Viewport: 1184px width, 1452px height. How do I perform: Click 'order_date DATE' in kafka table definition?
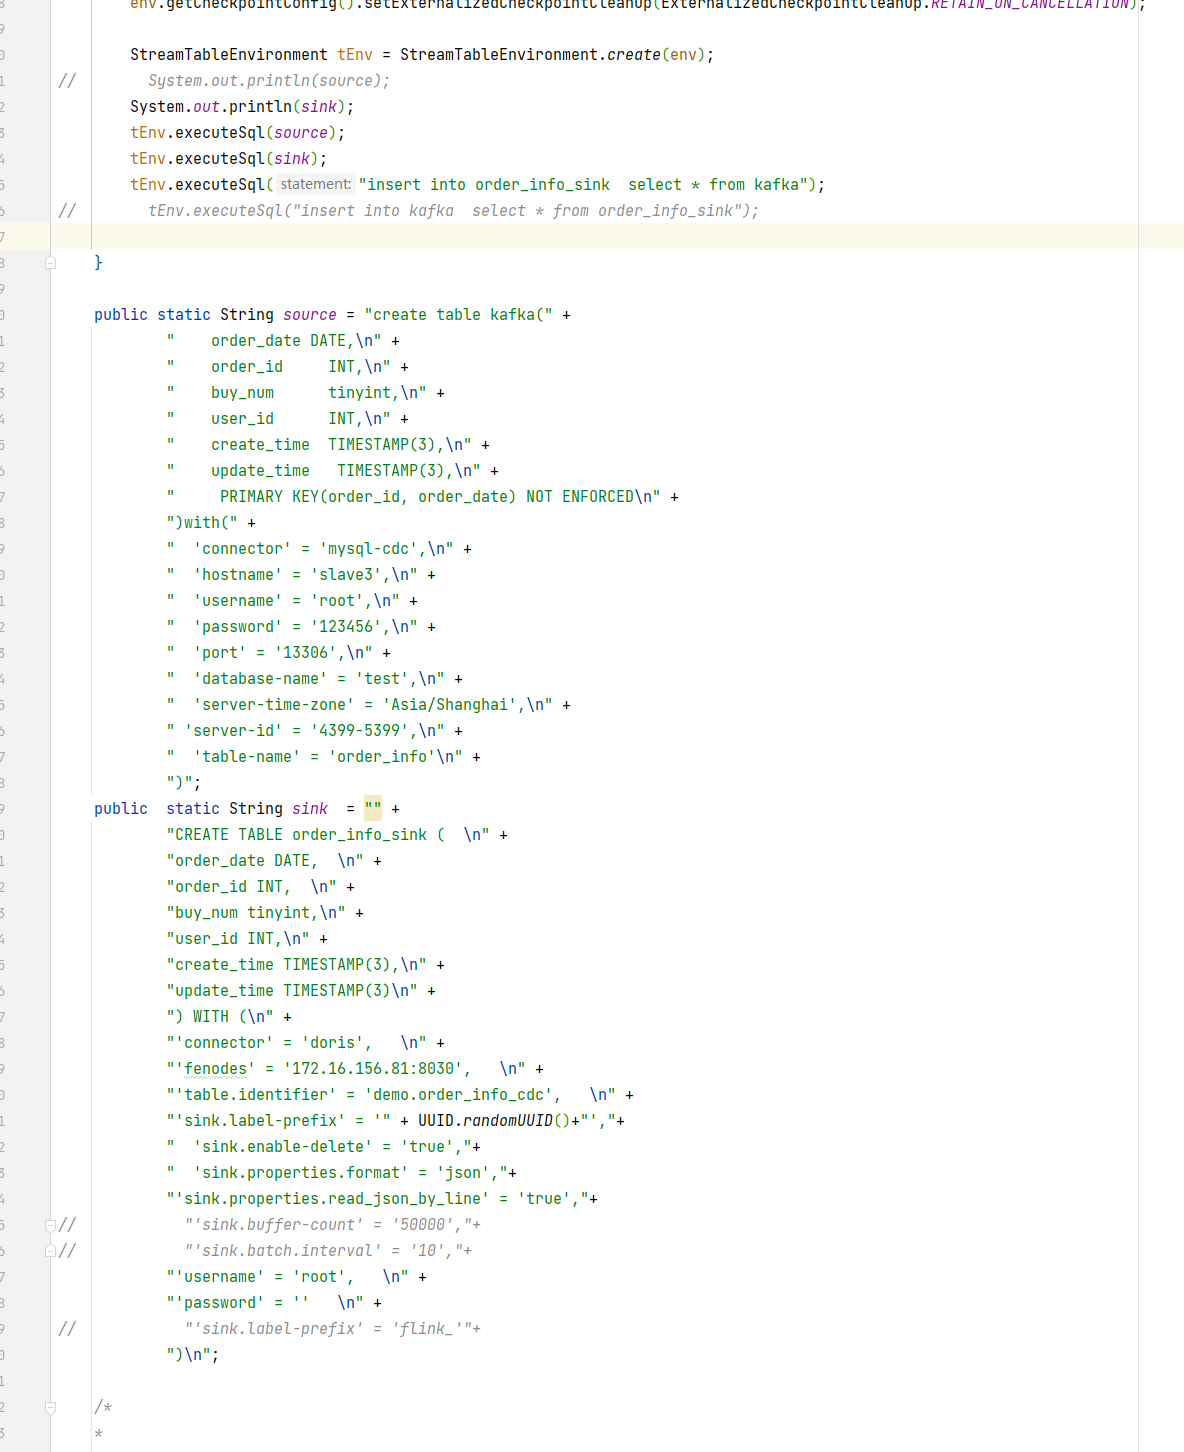278,341
